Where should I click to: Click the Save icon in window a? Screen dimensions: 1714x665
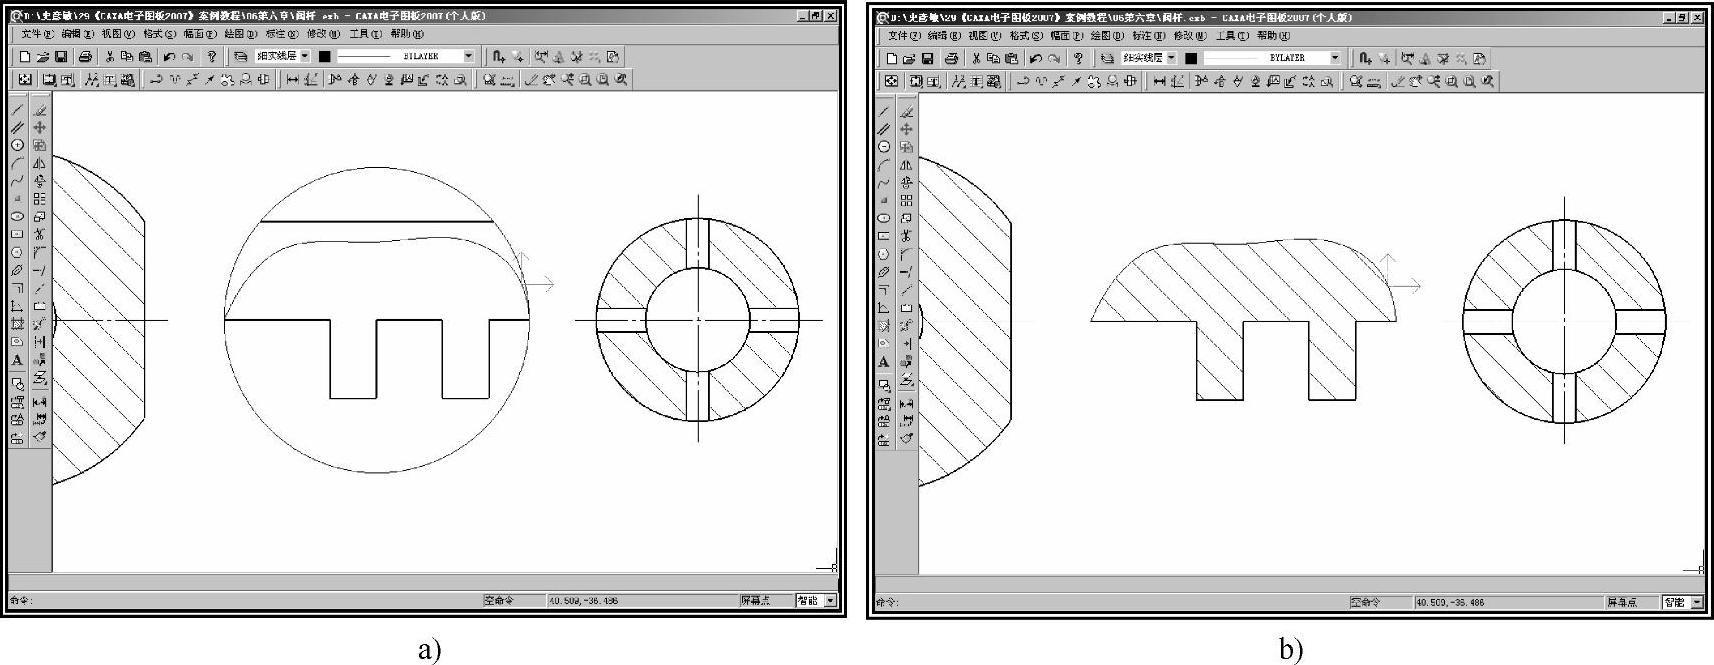coord(61,57)
